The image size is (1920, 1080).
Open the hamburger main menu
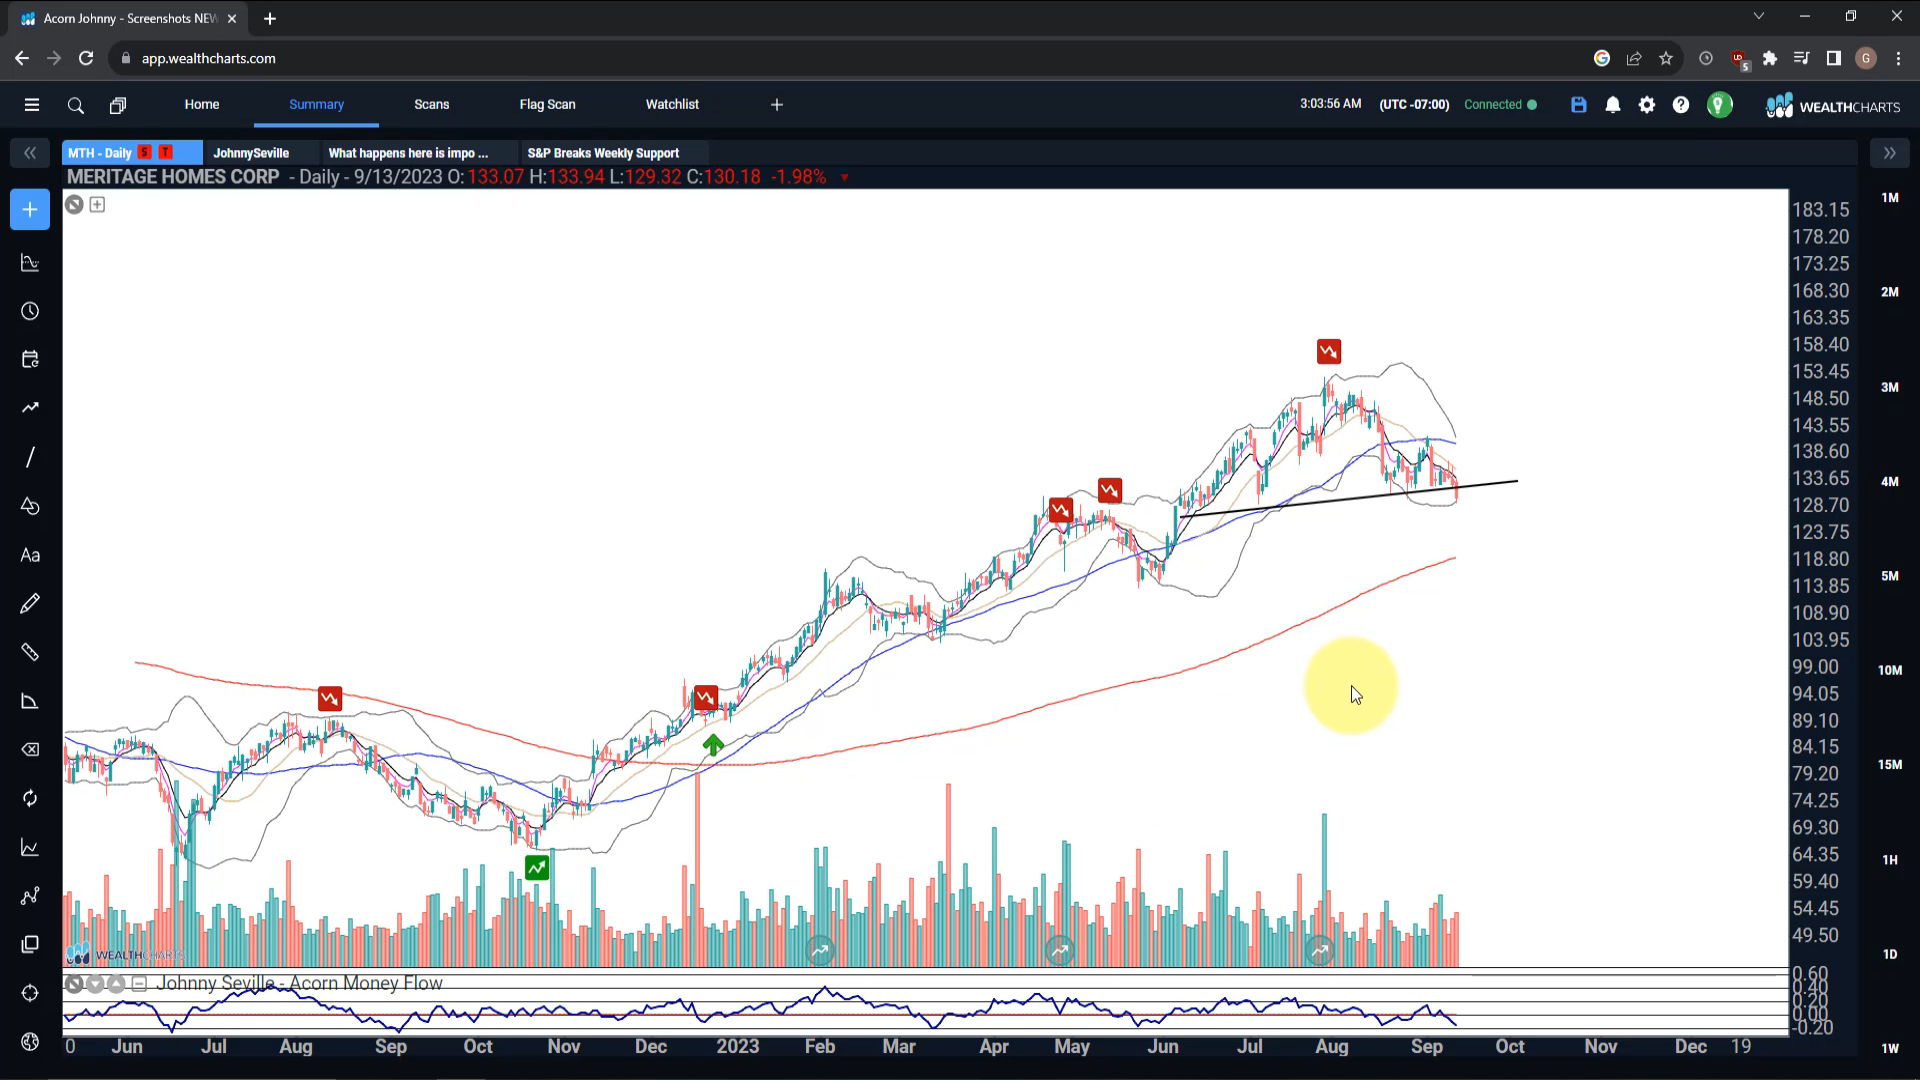click(32, 105)
